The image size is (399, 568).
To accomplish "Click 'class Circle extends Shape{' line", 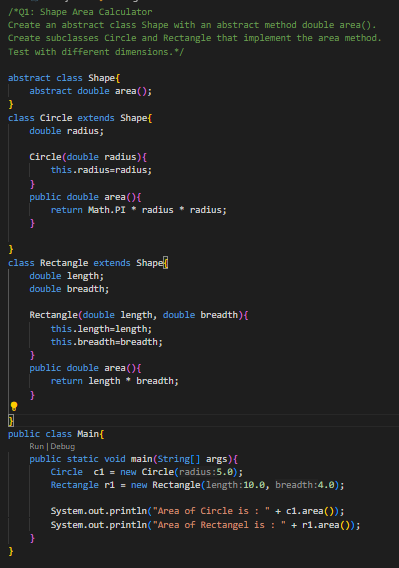I will 80,118.
